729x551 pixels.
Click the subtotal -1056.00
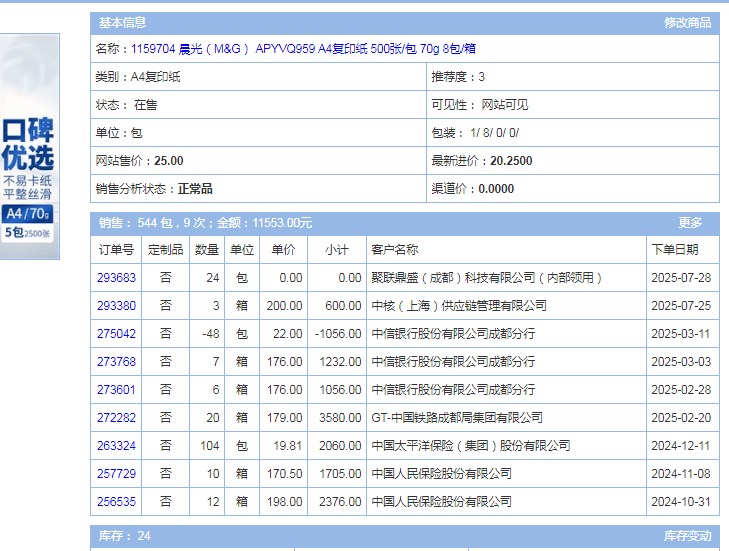click(338, 334)
